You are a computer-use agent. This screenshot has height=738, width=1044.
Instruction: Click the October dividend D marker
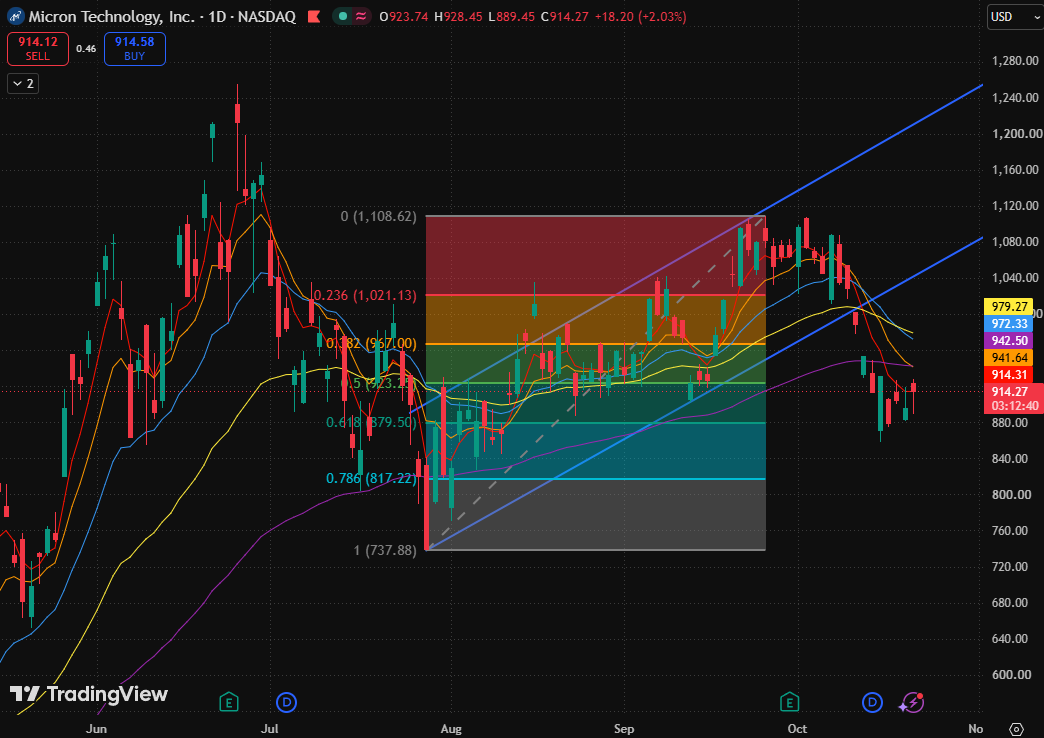[x=872, y=702]
